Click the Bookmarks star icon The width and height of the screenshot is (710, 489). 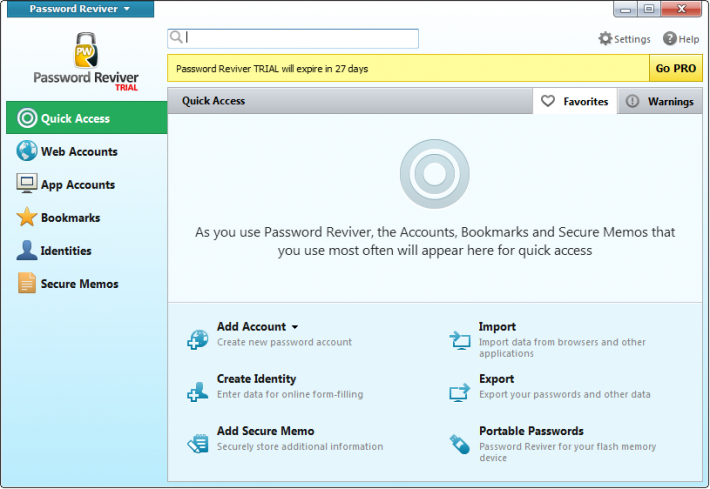tap(27, 217)
